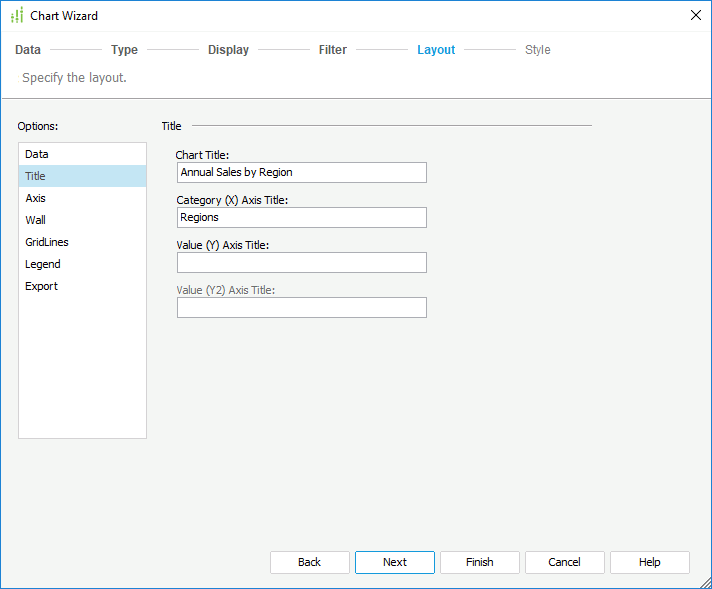Viewport: 712px width, 589px height.
Task: Select the Layout wizard step
Action: [436, 50]
